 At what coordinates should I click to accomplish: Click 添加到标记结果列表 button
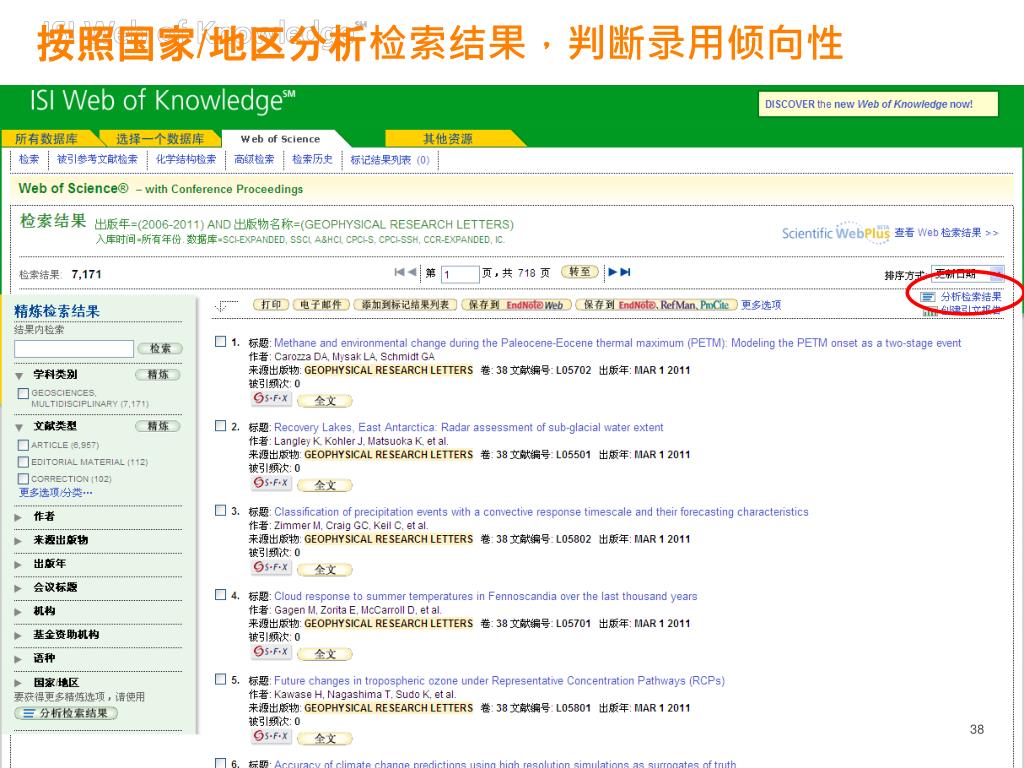point(405,304)
